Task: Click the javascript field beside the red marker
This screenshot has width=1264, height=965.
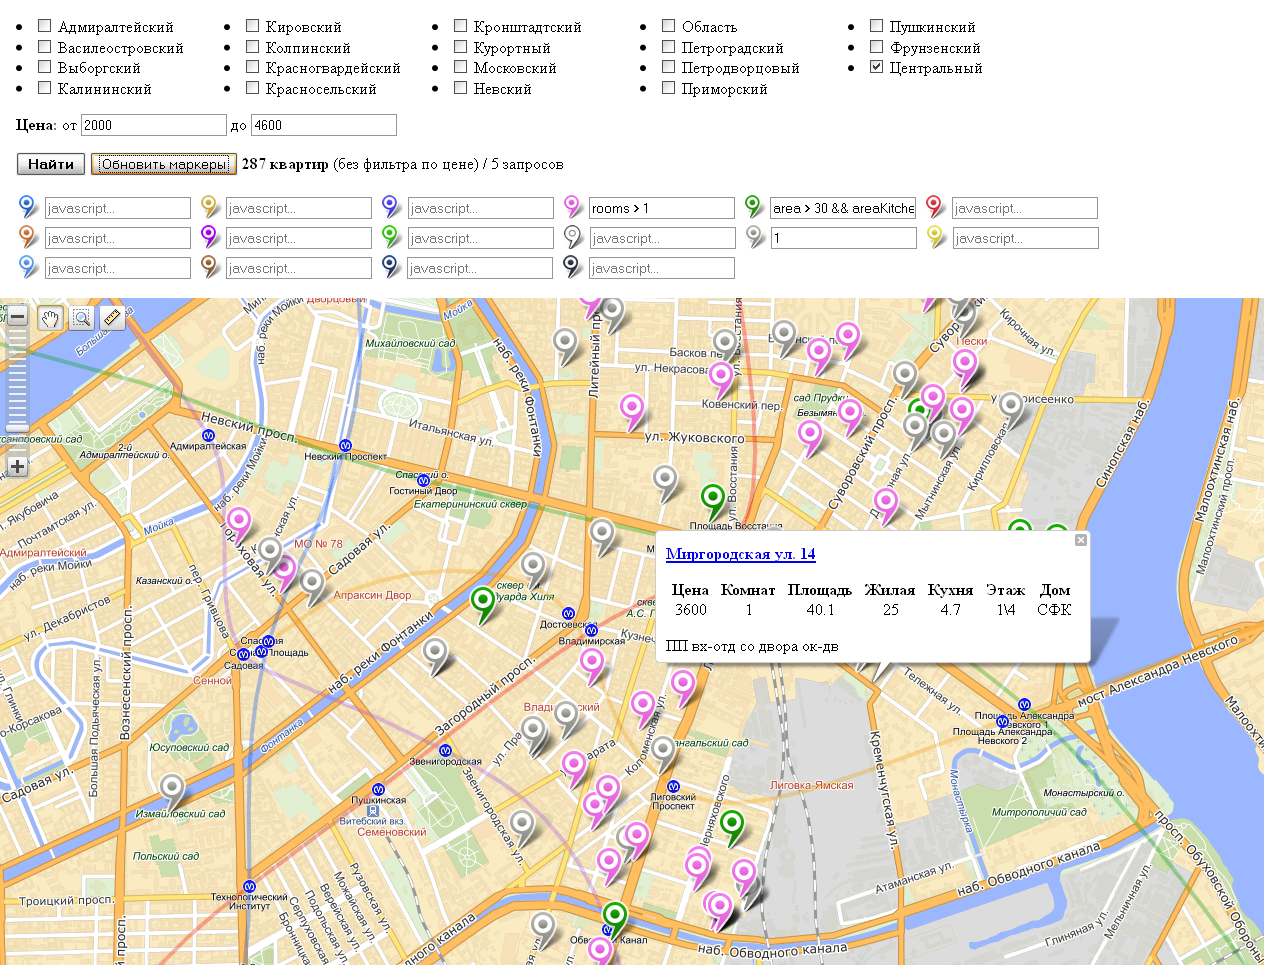Action: tap(1024, 208)
